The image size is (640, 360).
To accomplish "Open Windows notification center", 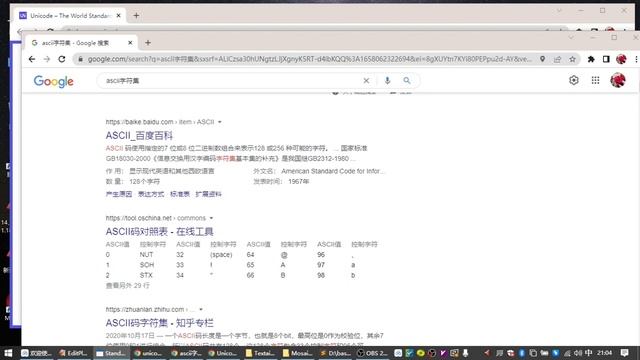I will click(x=624, y=353).
